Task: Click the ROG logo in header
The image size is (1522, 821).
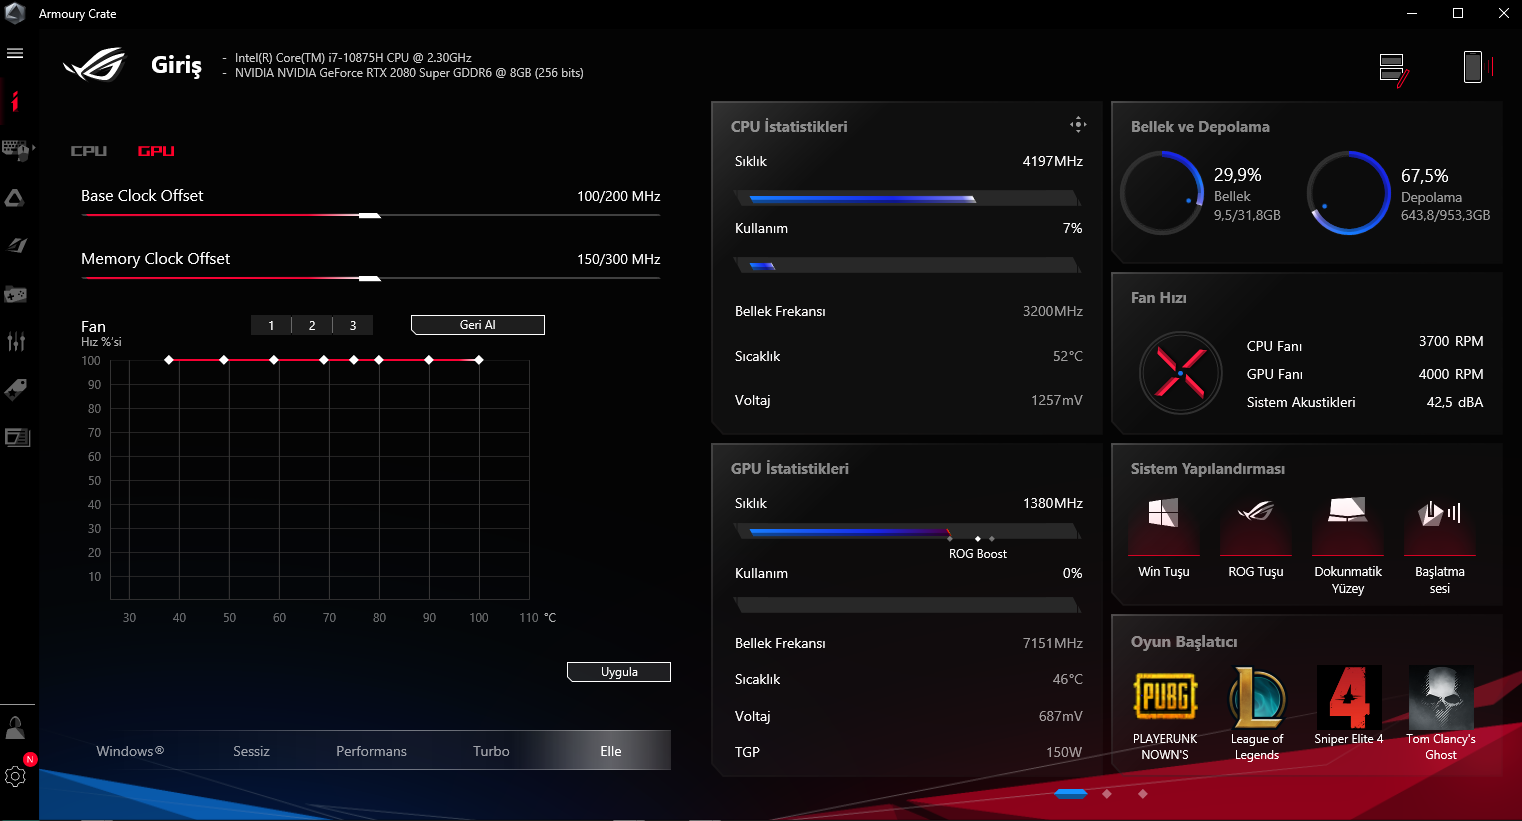Action: pyautogui.click(x=94, y=65)
